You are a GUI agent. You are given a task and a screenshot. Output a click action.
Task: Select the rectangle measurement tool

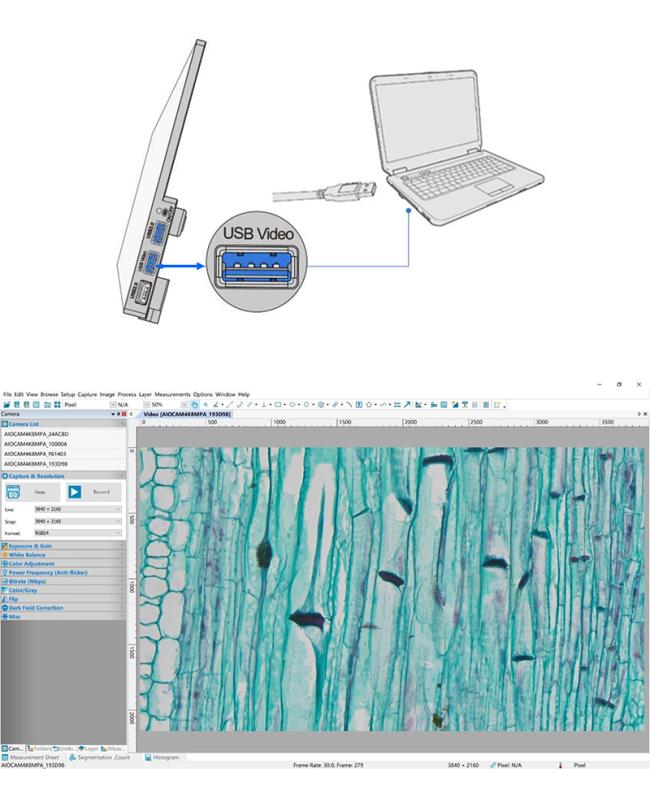click(x=277, y=405)
